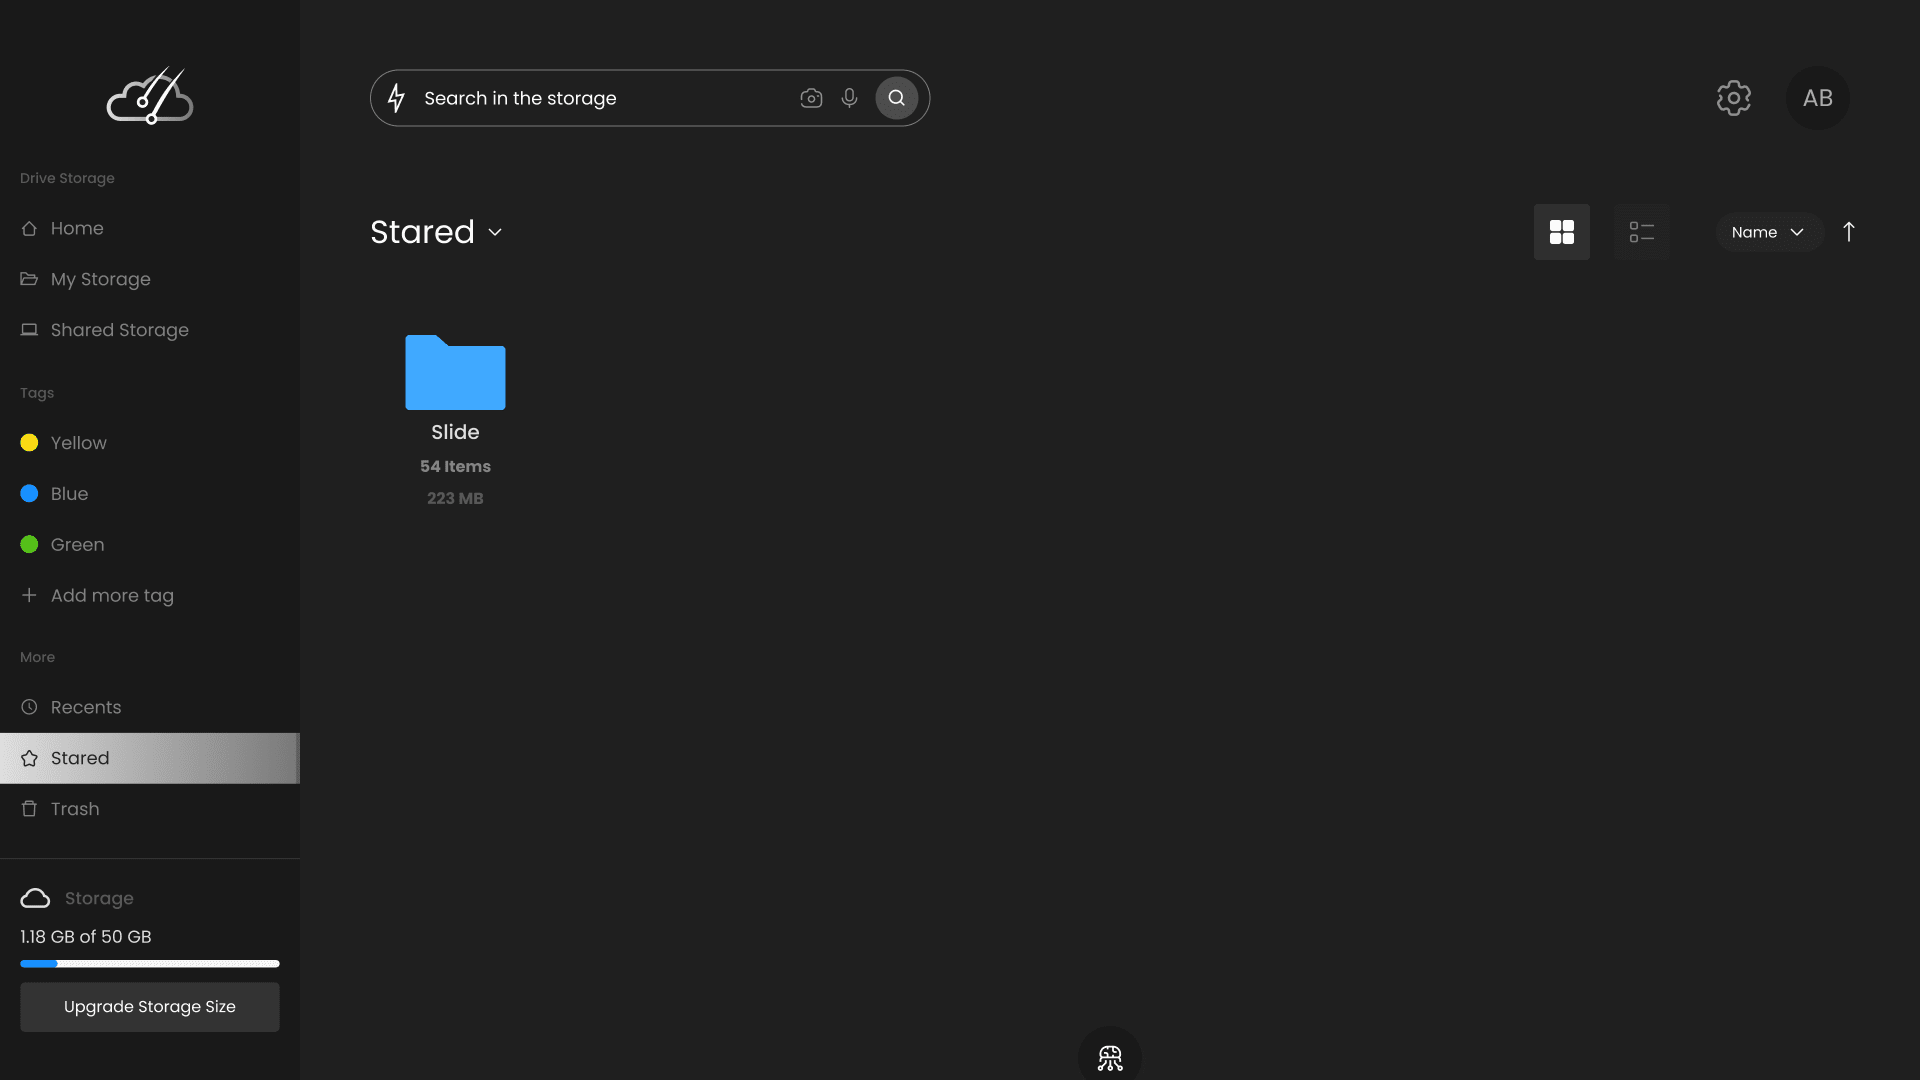Open settings gear icon
The width and height of the screenshot is (1920, 1080).
point(1734,98)
